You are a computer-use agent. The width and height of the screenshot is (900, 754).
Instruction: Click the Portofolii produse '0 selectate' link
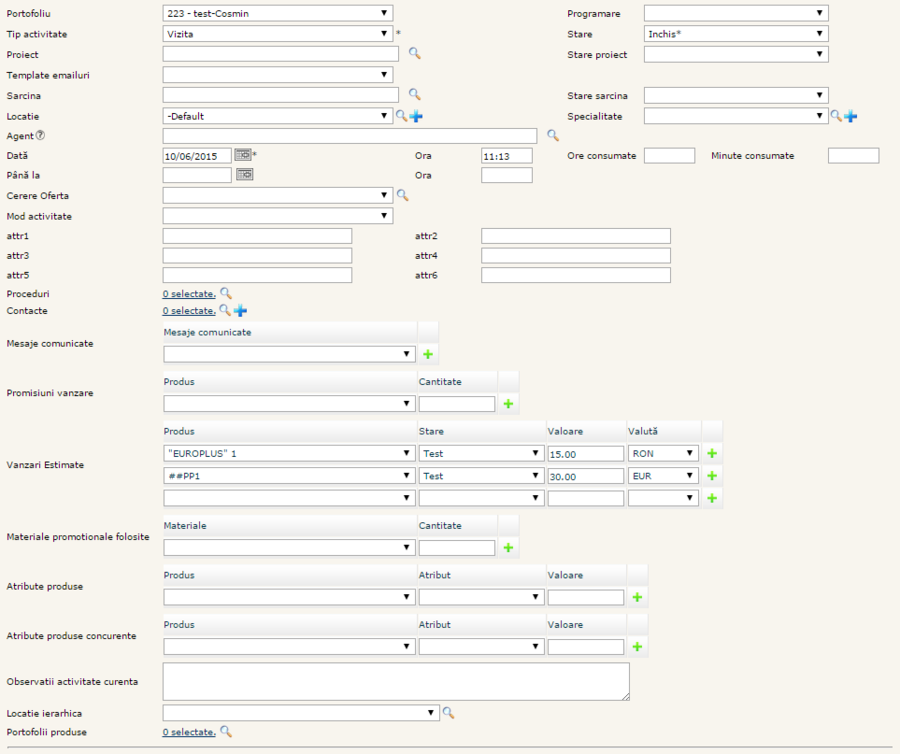[x=189, y=733]
